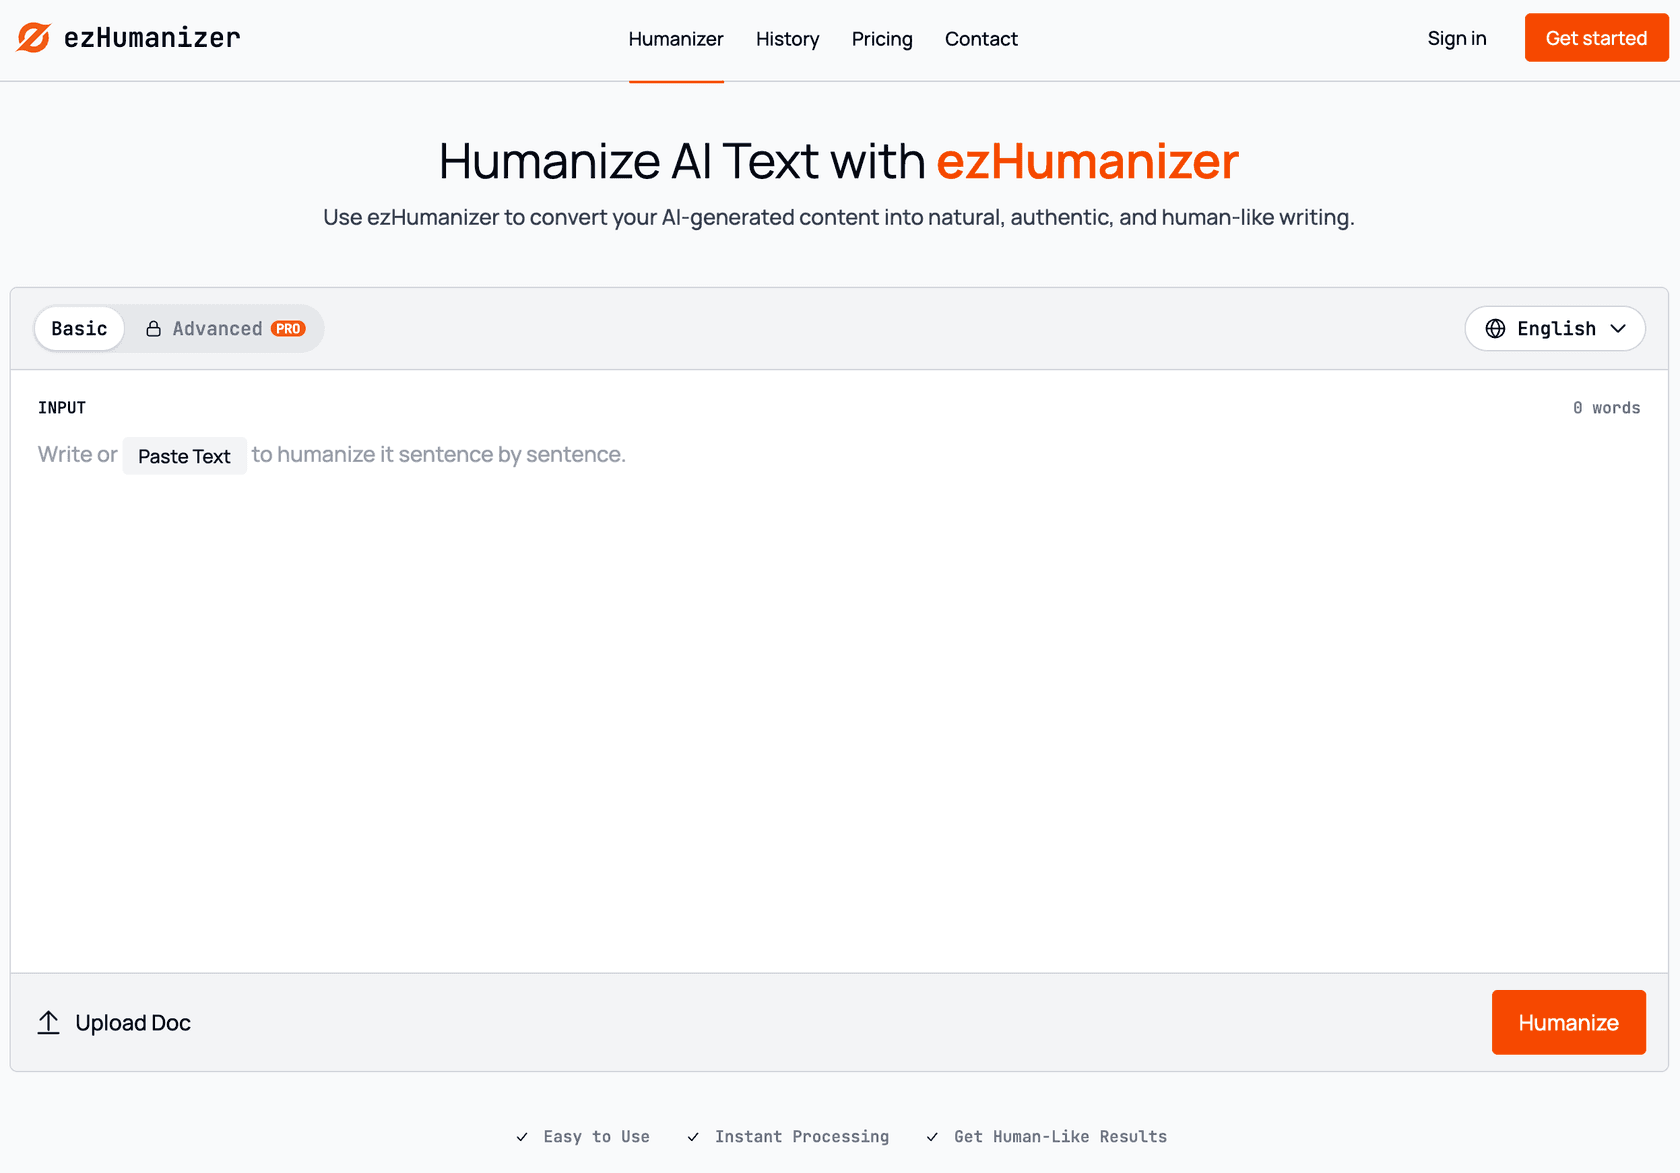Image resolution: width=1680 pixels, height=1173 pixels.
Task: Focus the humanizer input text area
Action: 839,700
